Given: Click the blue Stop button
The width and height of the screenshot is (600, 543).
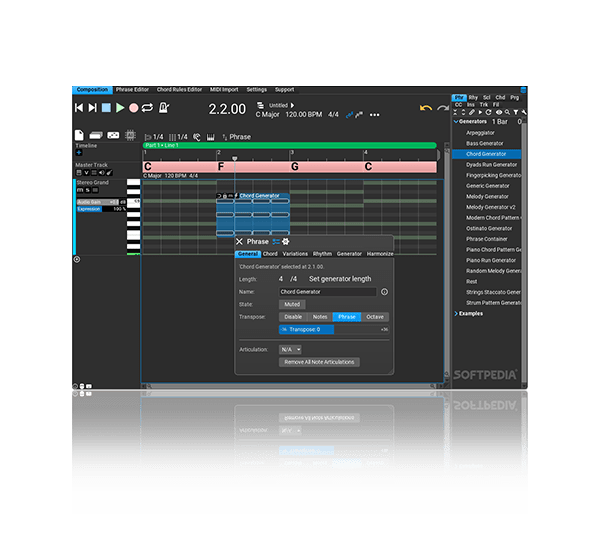Looking at the screenshot, I should (106, 108).
